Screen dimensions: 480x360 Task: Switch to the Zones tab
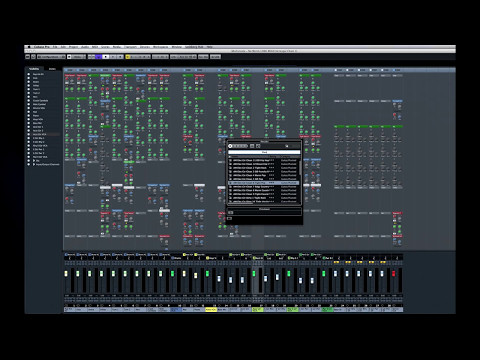(x=52, y=69)
